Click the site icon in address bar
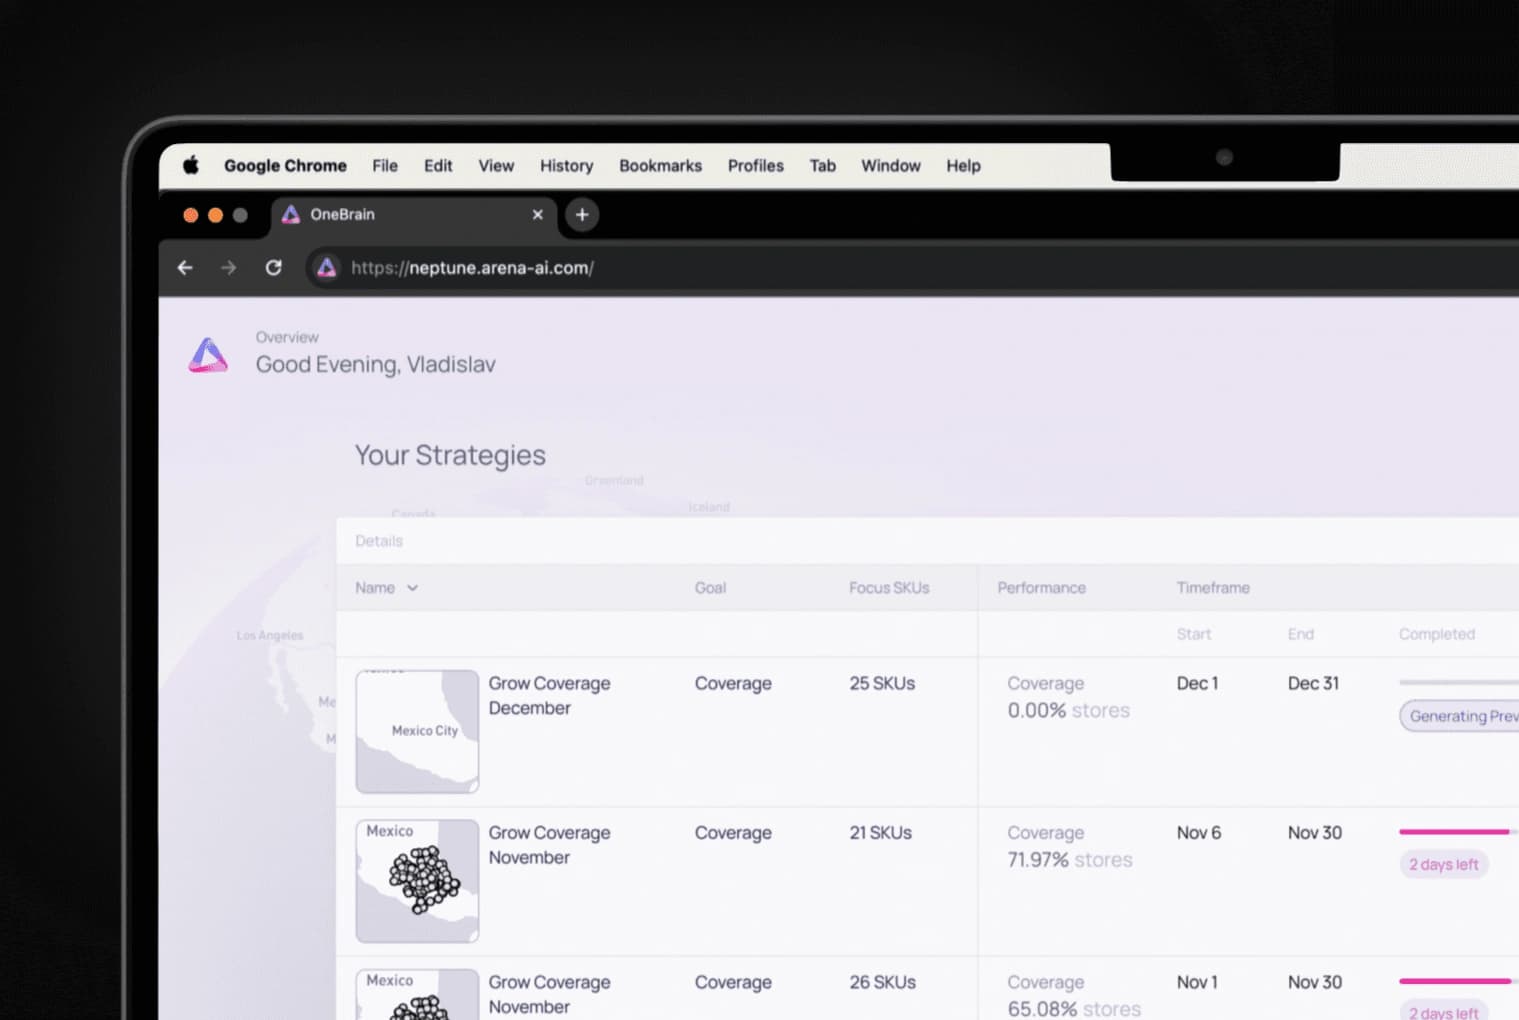This screenshot has height=1020, width=1519. (x=326, y=268)
